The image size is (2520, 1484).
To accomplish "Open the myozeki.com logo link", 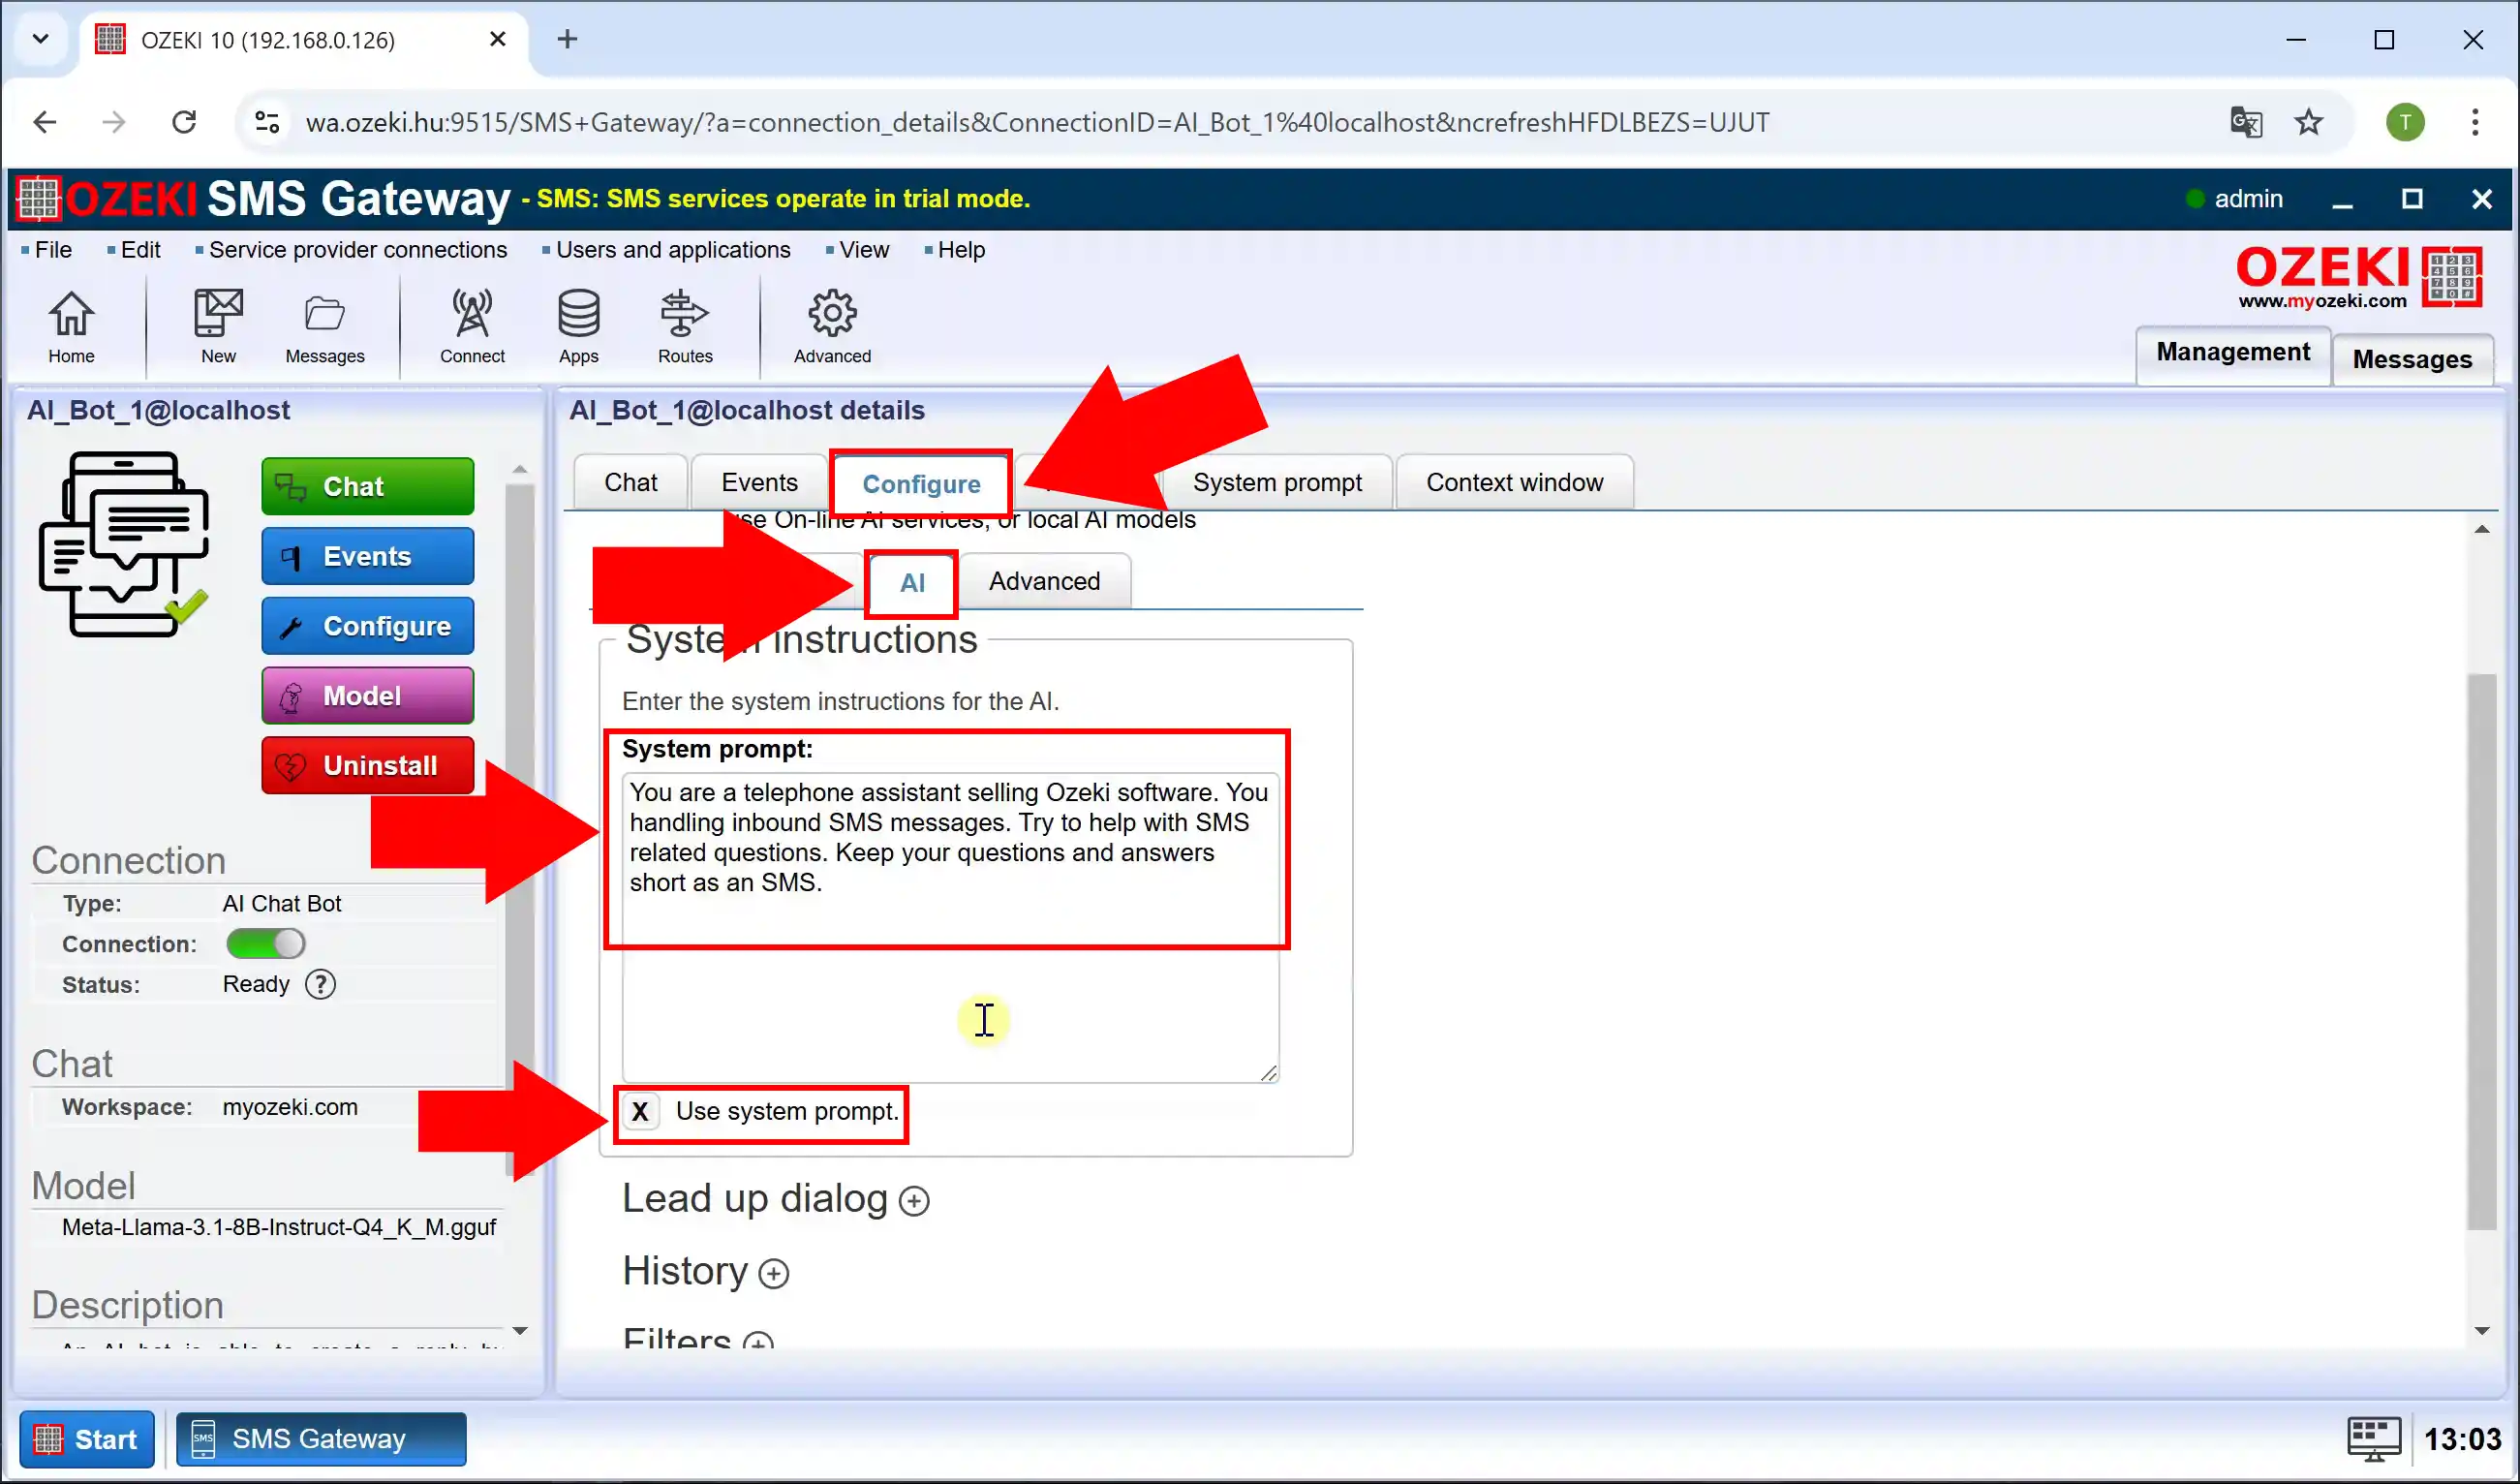I will [x=2359, y=277].
